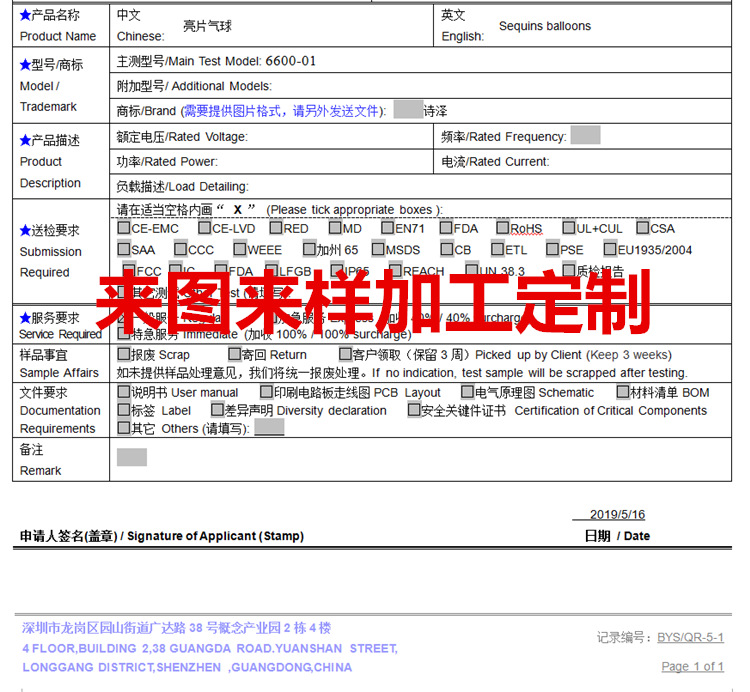
Task: Click the model number '6600-01'
Action: pyautogui.click(x=290, y=61)
